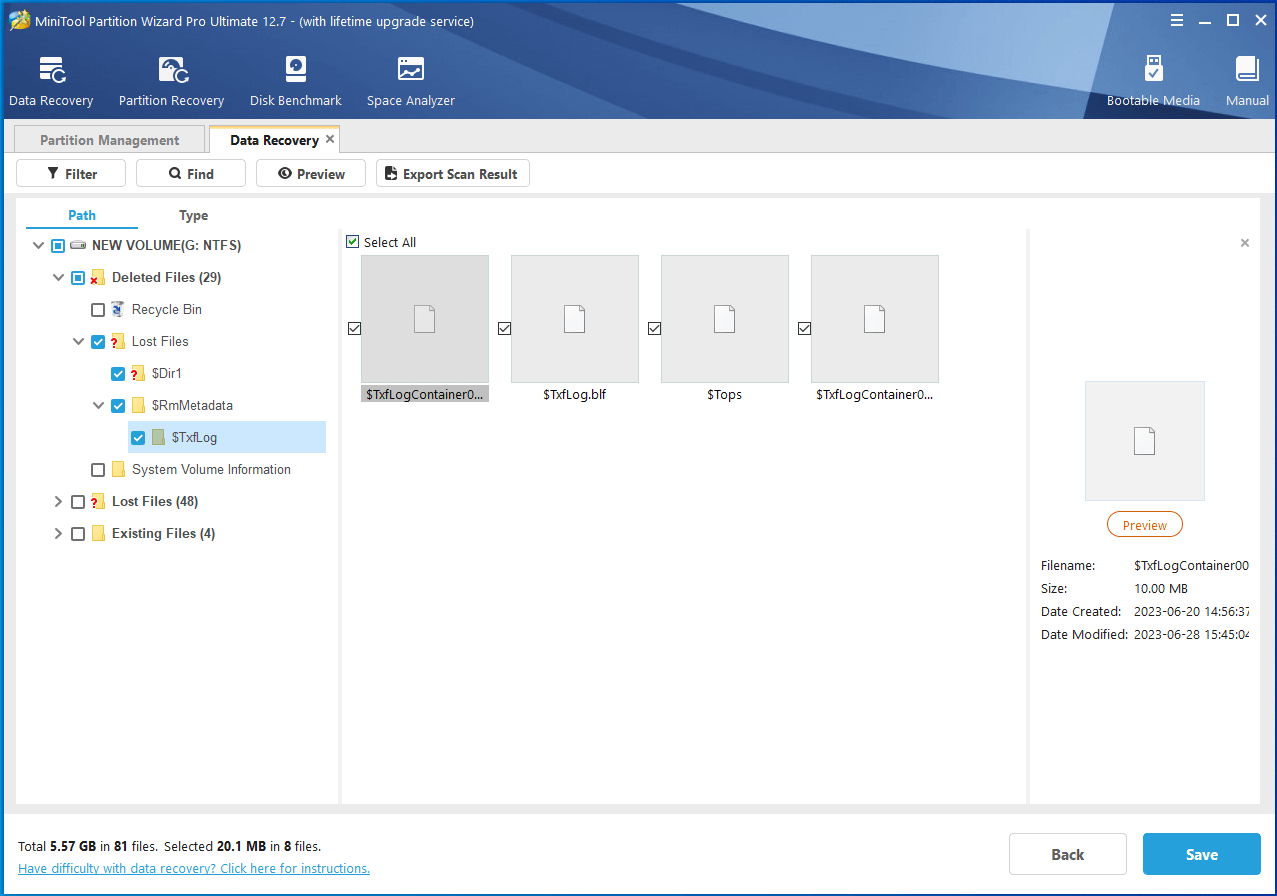The image size is (1277, 896).
Task: Select the System Volume Information tree row
Action: [211, 469]
